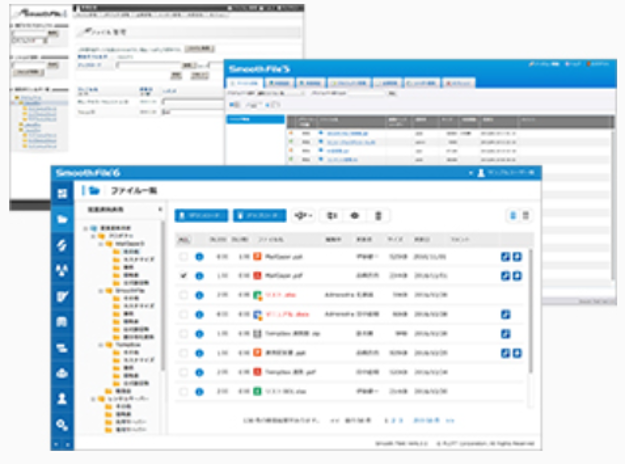Open first file link in SmoothFile5 list
This screenshot has height=464, width=625.
click(x=347, y=134)
